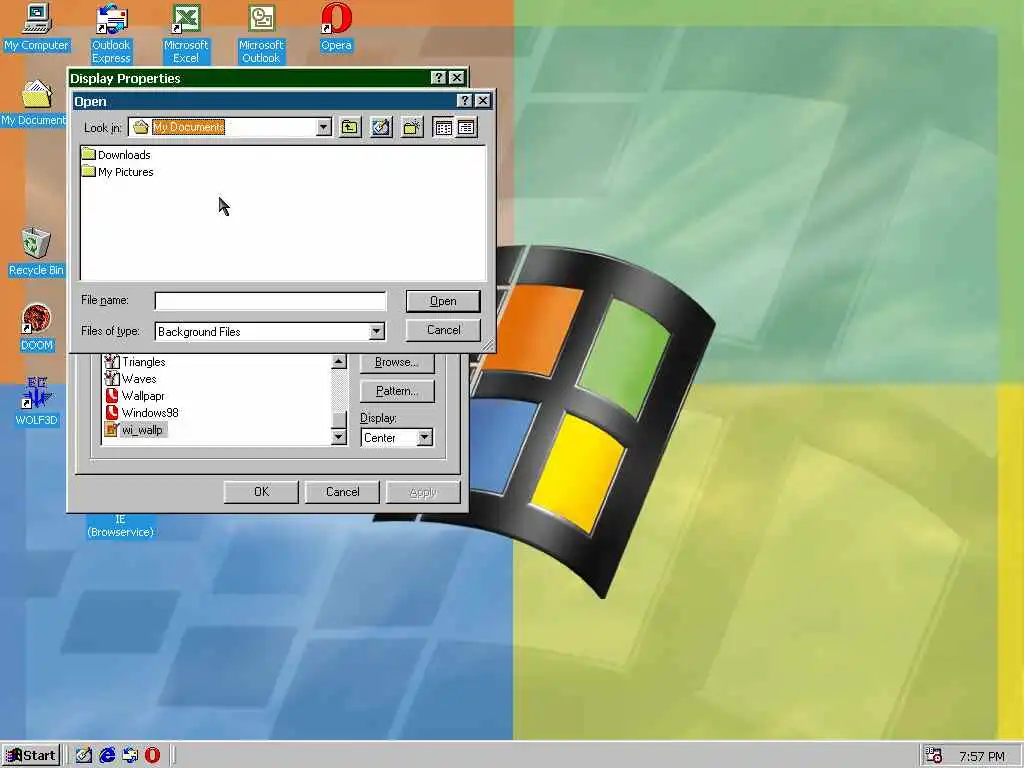Select Windows98 wallpaper entry
This screenshot has height=768, width=1024.
coord(141,413)
